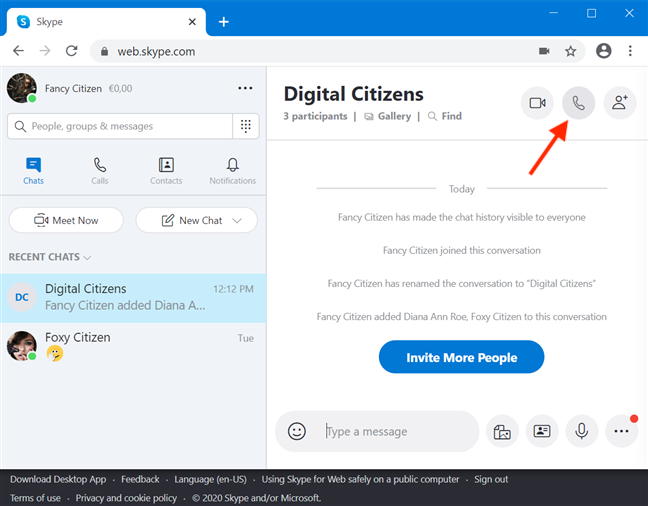Open more message options ellipsis
This screenshot has height=506, width=648.
(x=621, y=431)
